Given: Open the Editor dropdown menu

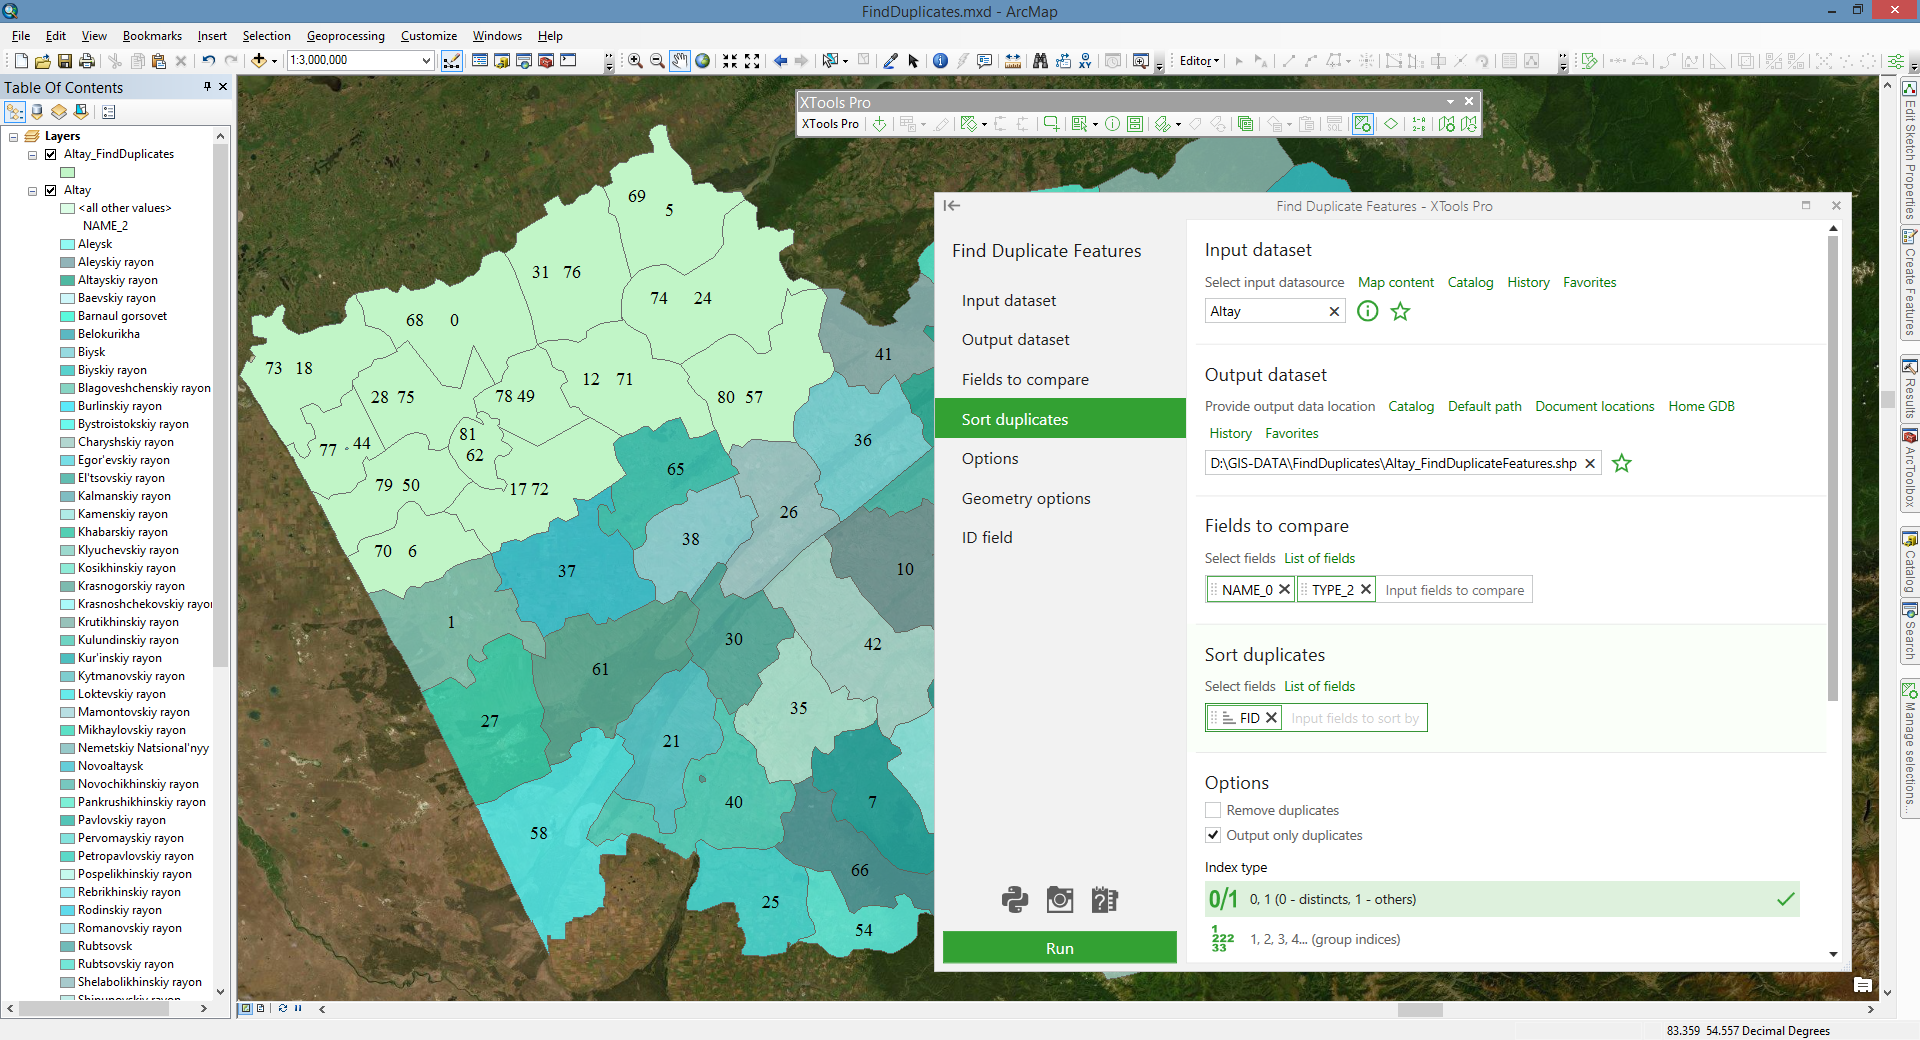Looking at the screenshot, I should click(1199, 61).
